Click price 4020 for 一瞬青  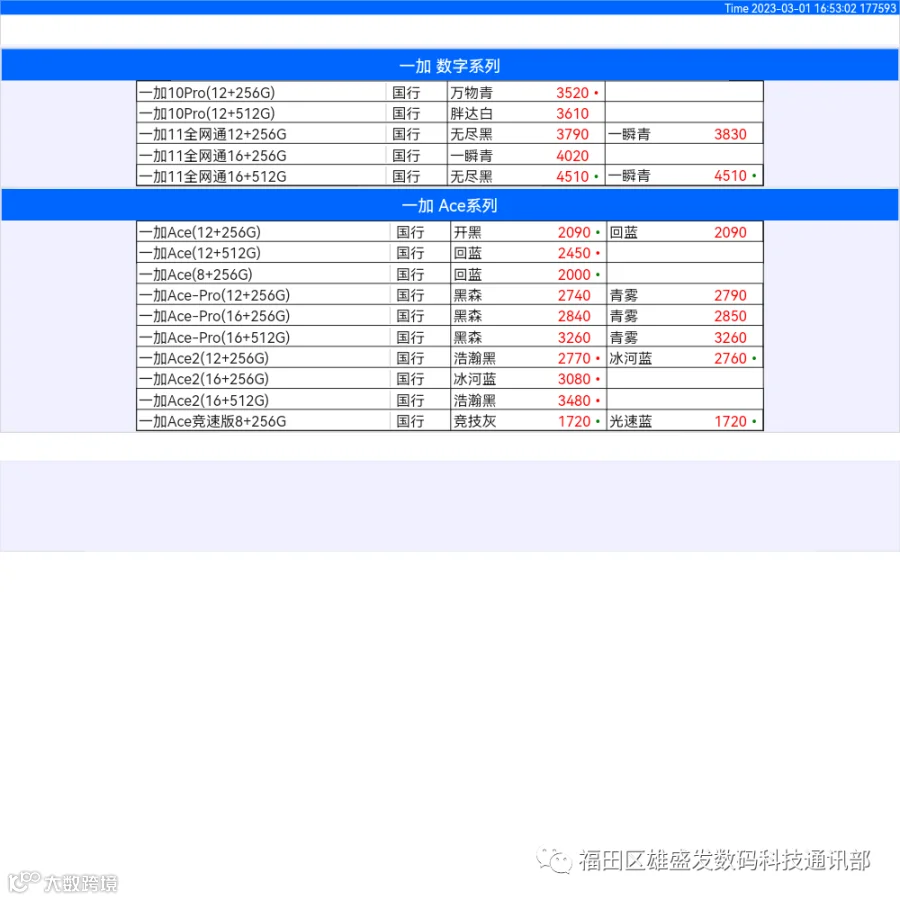[572, 156]
